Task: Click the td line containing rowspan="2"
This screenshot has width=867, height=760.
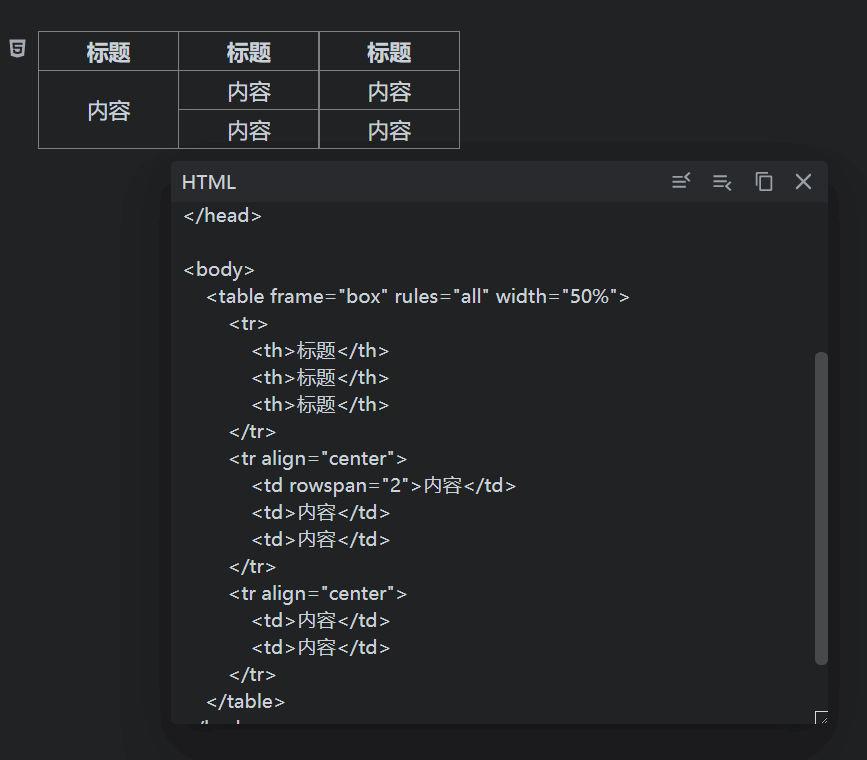Action: click(382, 485)
